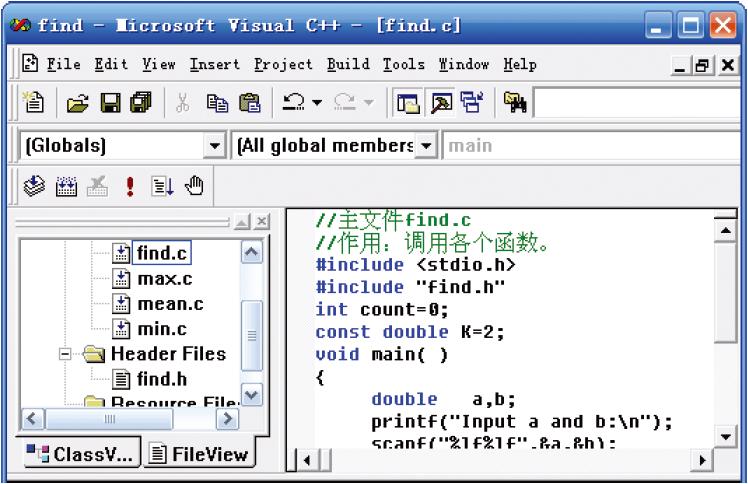Open the File menu

coord(63,64)
